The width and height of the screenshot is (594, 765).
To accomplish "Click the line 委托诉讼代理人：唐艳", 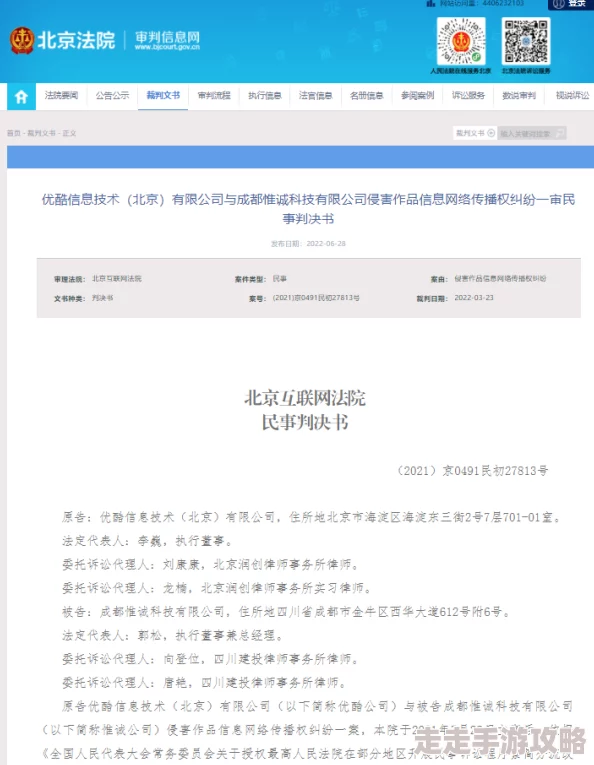I will [x=204, y=683].
